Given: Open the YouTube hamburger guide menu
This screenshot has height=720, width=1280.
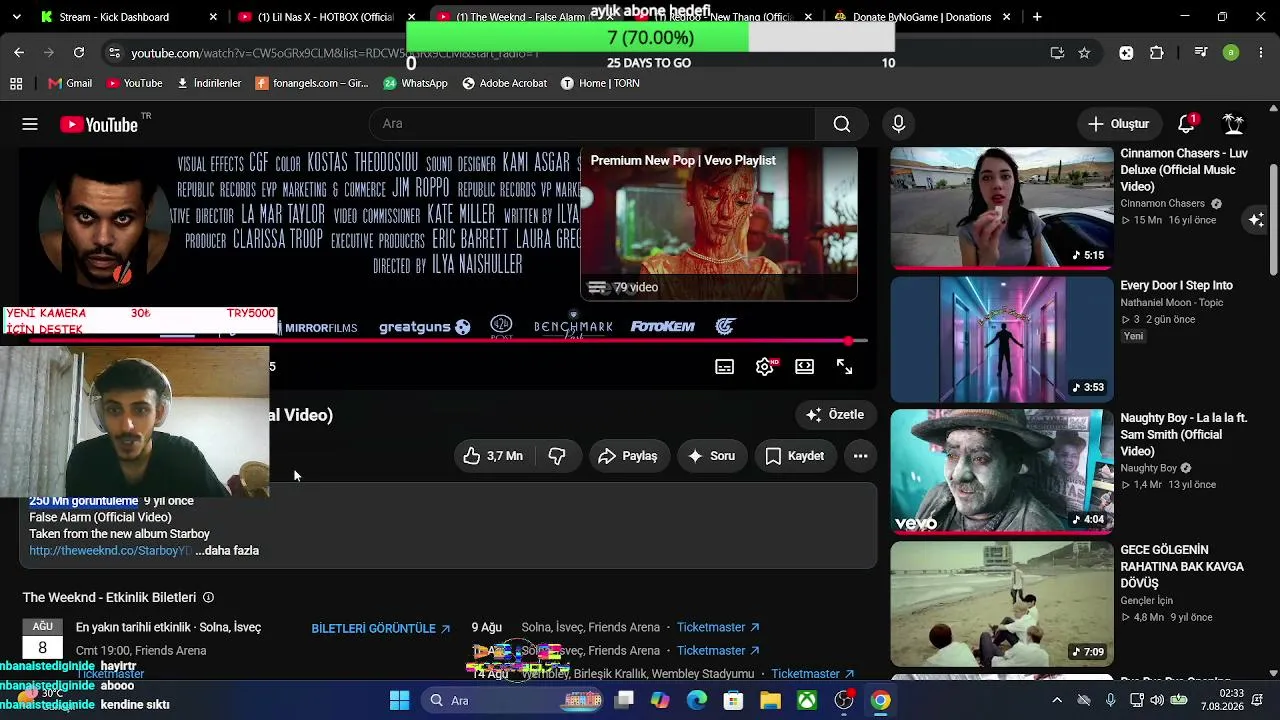Looking at the screenshot, I should coord(30,124).
